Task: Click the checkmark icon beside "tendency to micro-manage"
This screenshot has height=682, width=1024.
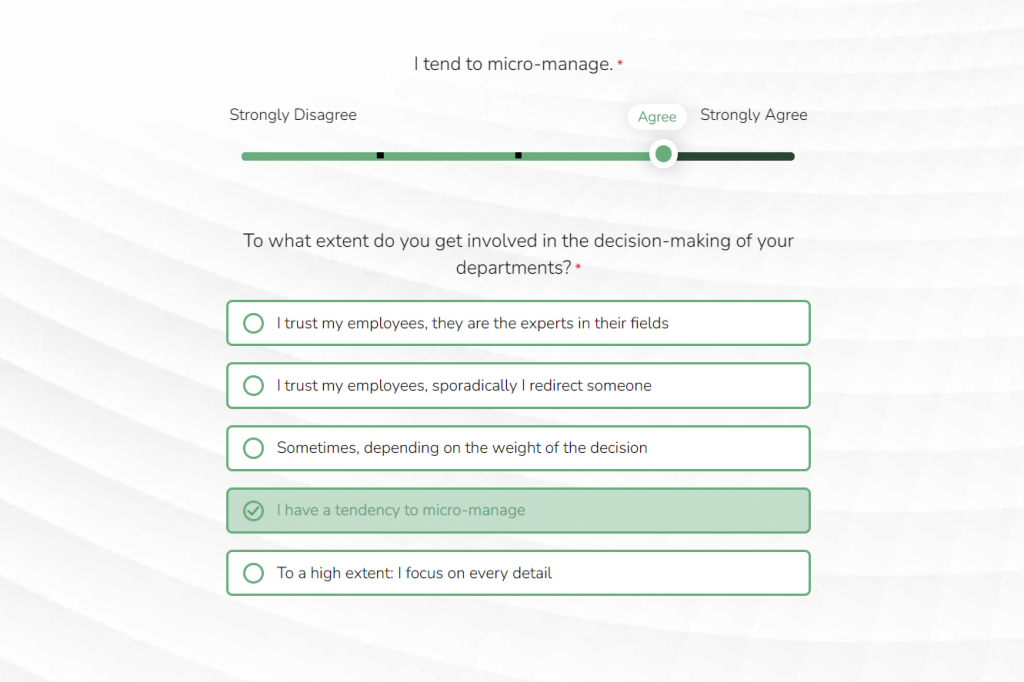Action: coord(254,511)
